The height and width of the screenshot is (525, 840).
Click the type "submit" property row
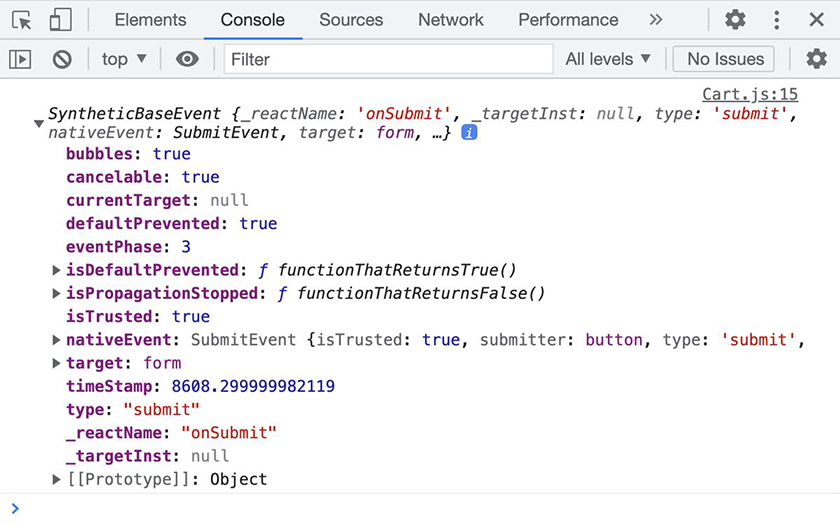133,410
